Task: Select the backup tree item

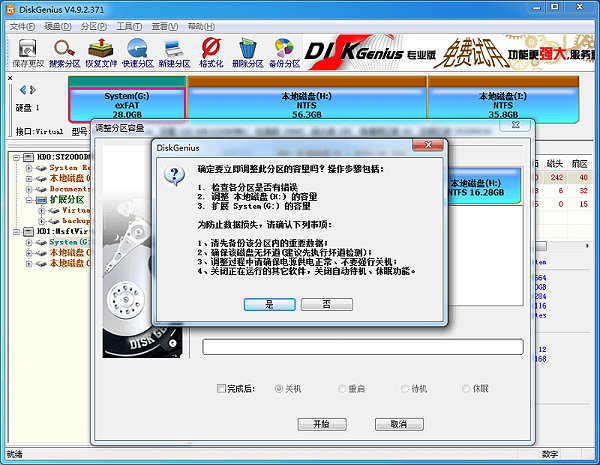Action: [x=76, y=221]
